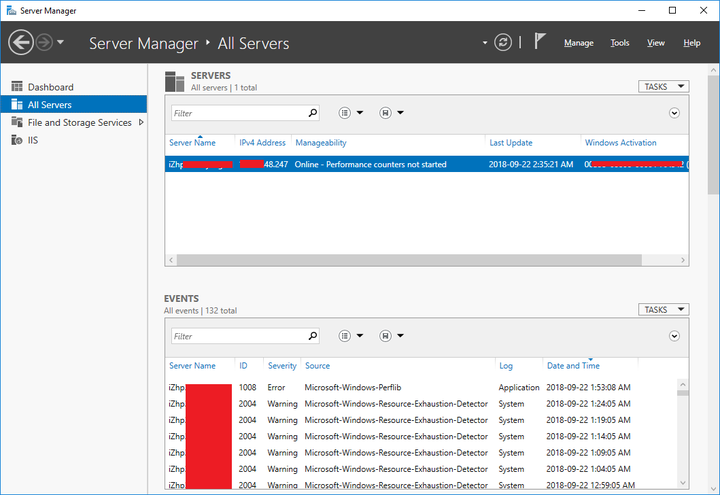Sort servers by Server Name column
Image resolution: width=720 pixels, height=495 pixels.
(x=192, y=143)
